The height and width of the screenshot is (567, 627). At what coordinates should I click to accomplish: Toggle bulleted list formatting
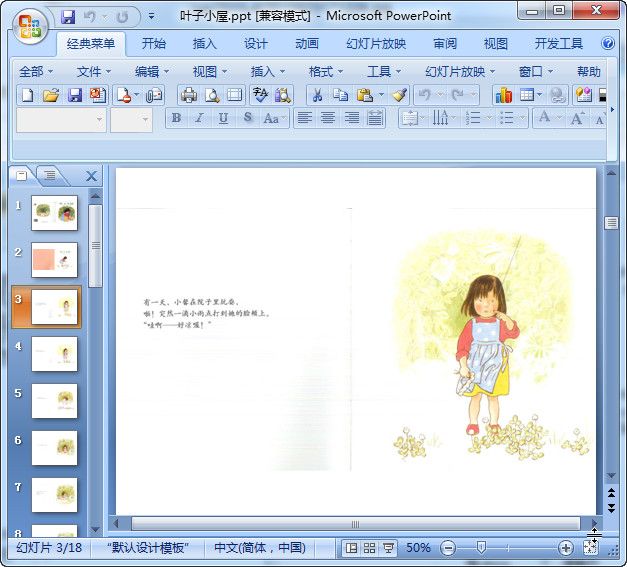(507, 118)
